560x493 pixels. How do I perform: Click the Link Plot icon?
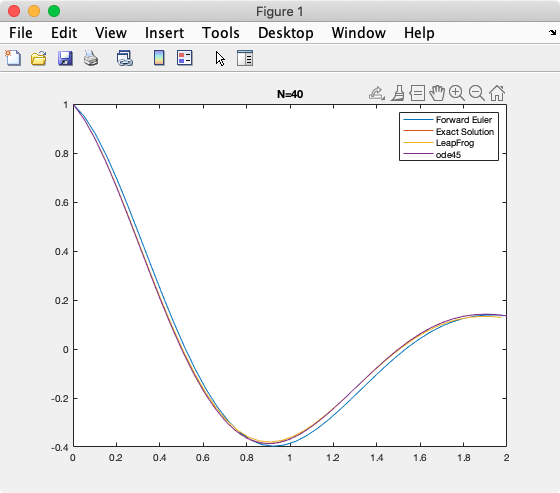[125, 58]
